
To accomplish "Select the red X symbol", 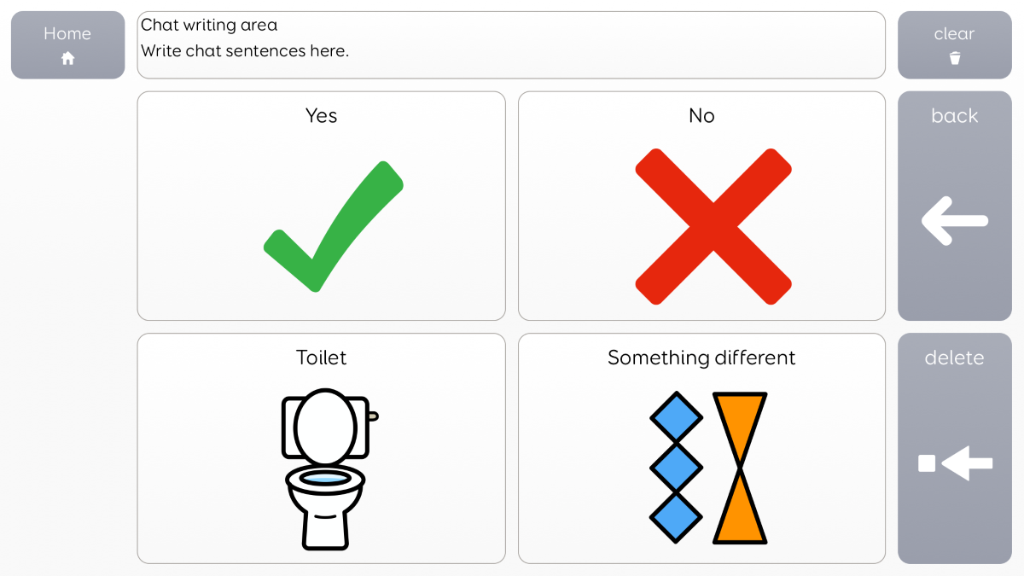I will pyautogui.click(x=713, y=226).
